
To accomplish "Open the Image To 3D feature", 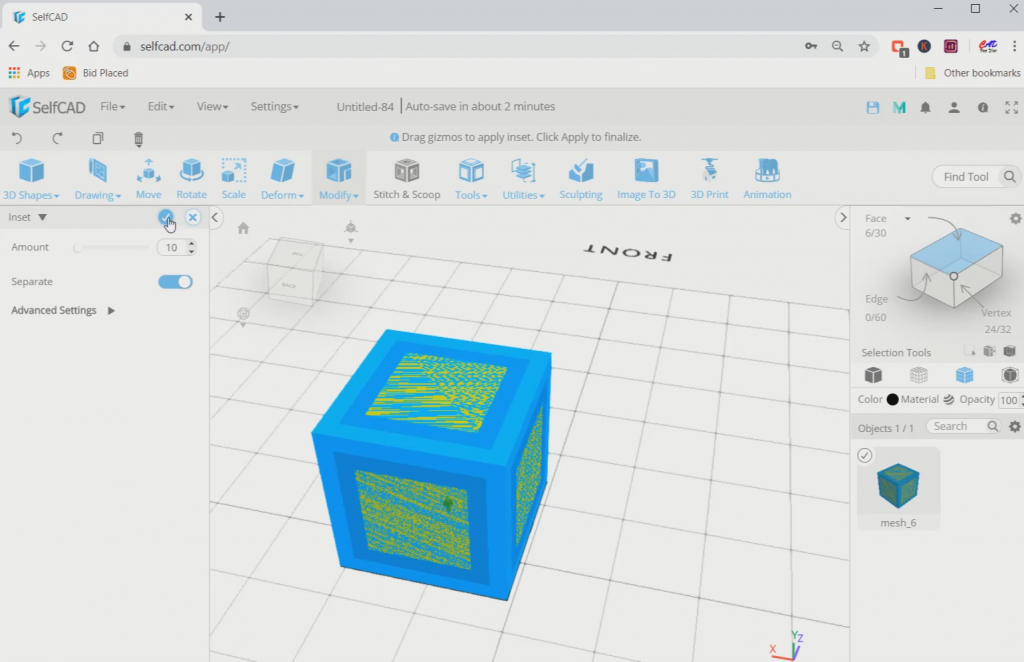I will [646, 177].
